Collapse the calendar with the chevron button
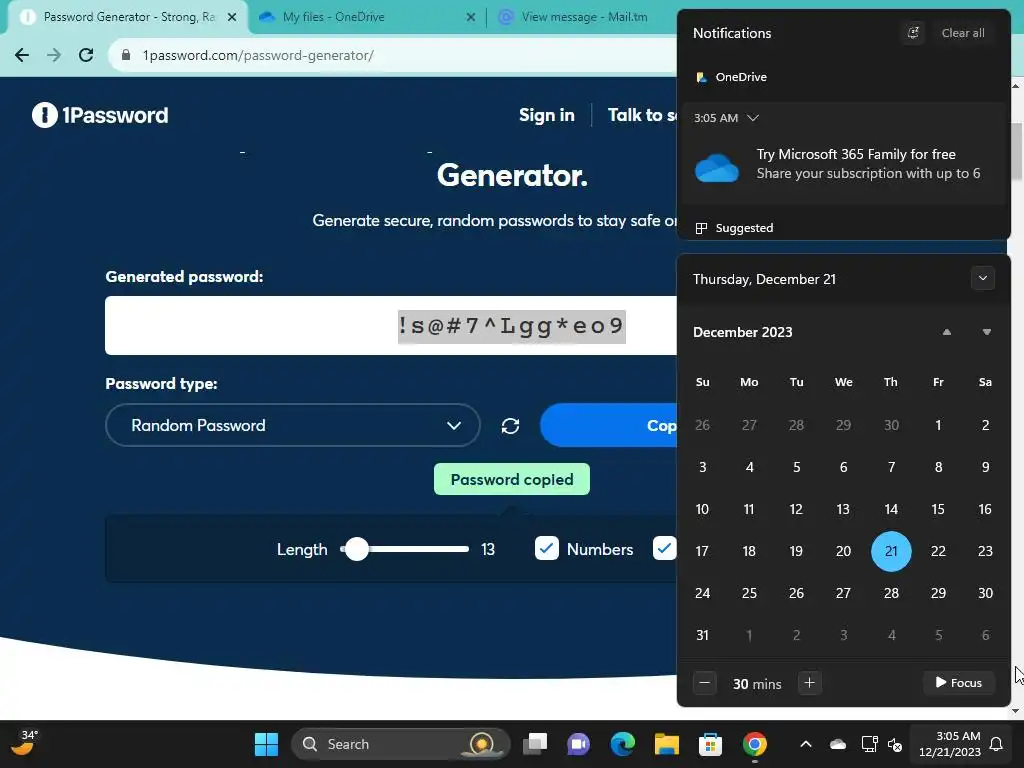 (982, 278)
